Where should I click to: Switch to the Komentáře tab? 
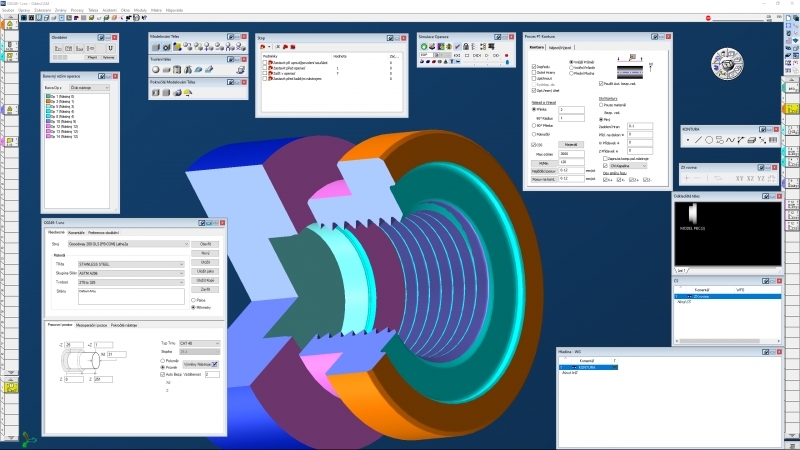pyautogui.click(x=75, y=231)
